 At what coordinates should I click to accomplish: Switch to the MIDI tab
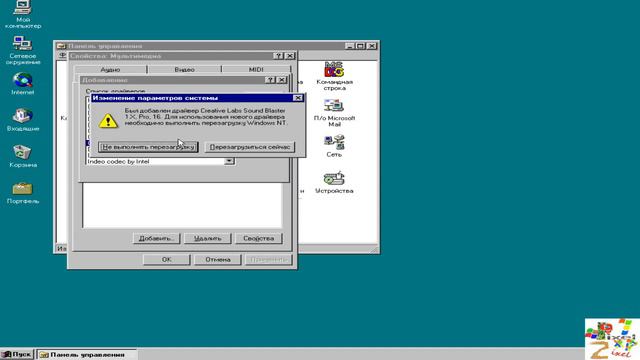point(256,69)
